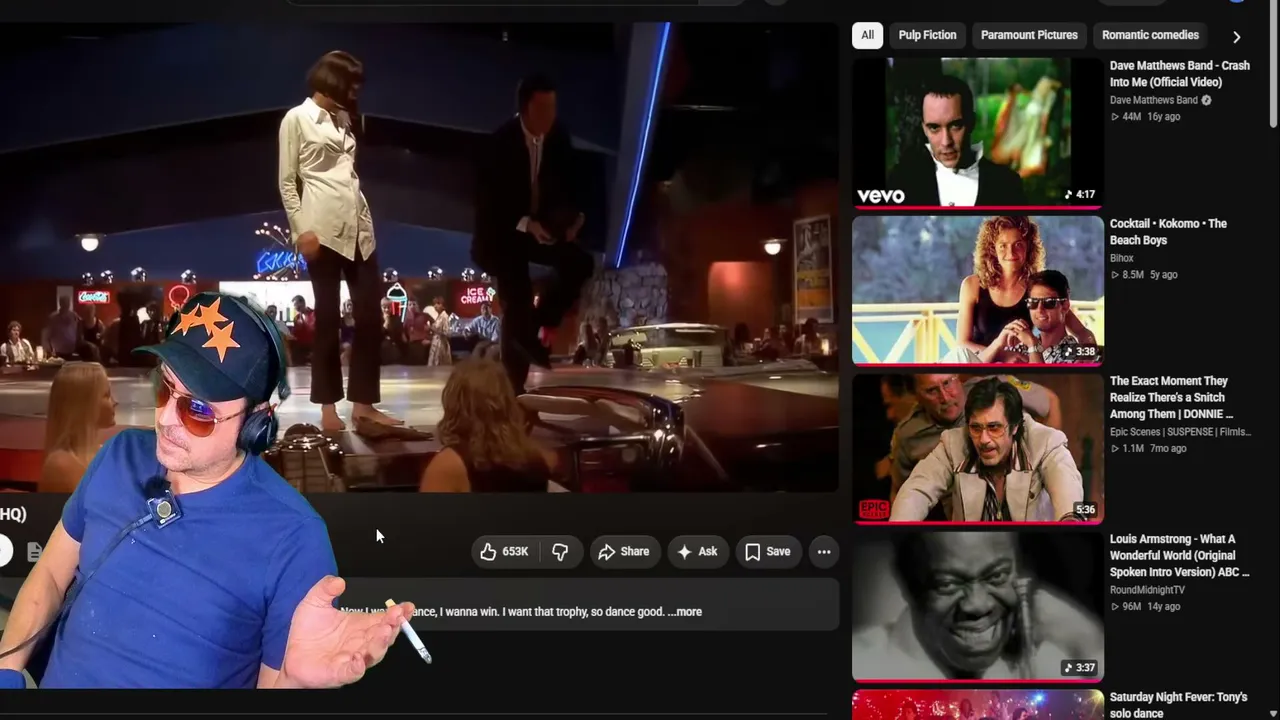Viewport: 1280px width, 720px height.
Task: Visit the Dave Matthews Band channel name
Action: [x=1153, y=100]
